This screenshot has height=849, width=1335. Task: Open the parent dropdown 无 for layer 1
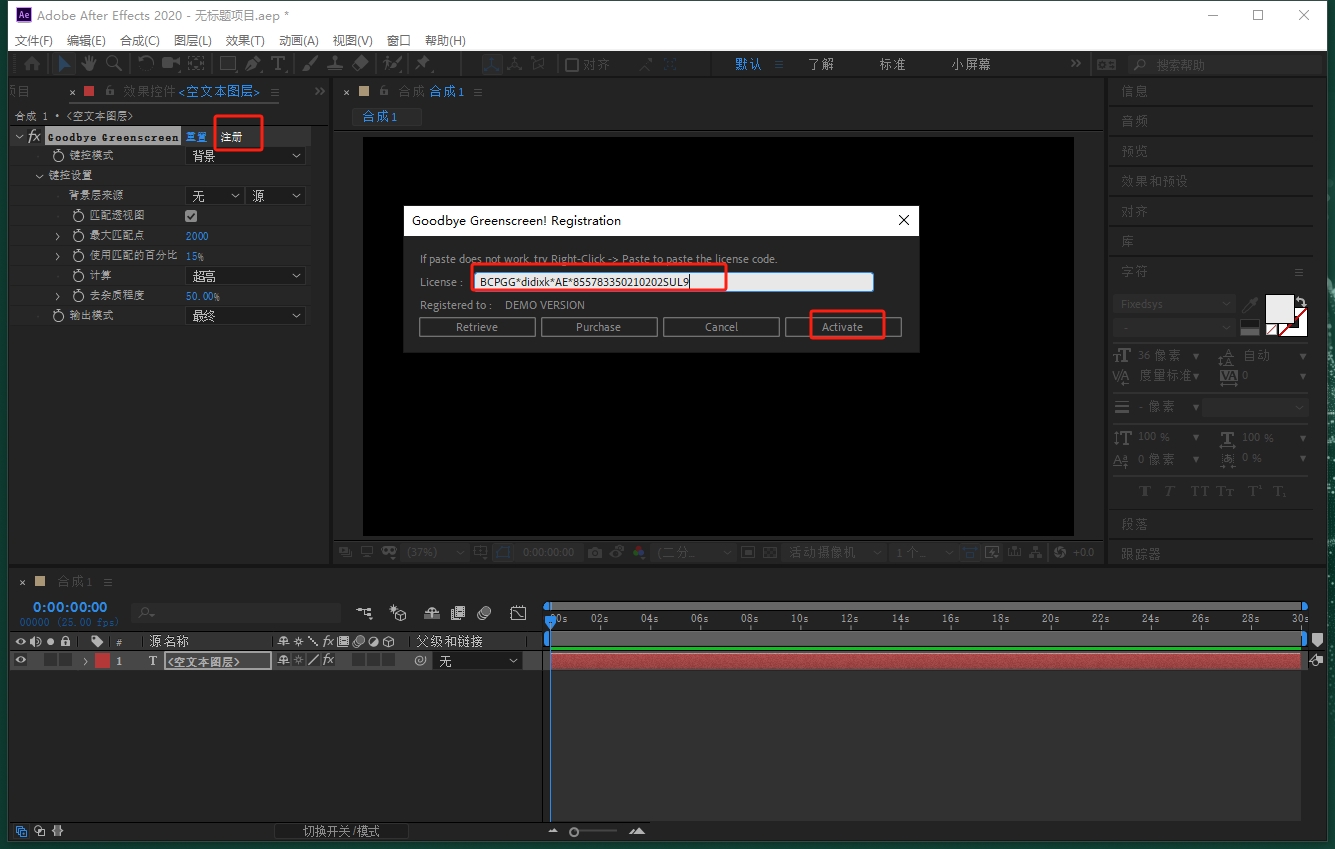pos(478,661)
